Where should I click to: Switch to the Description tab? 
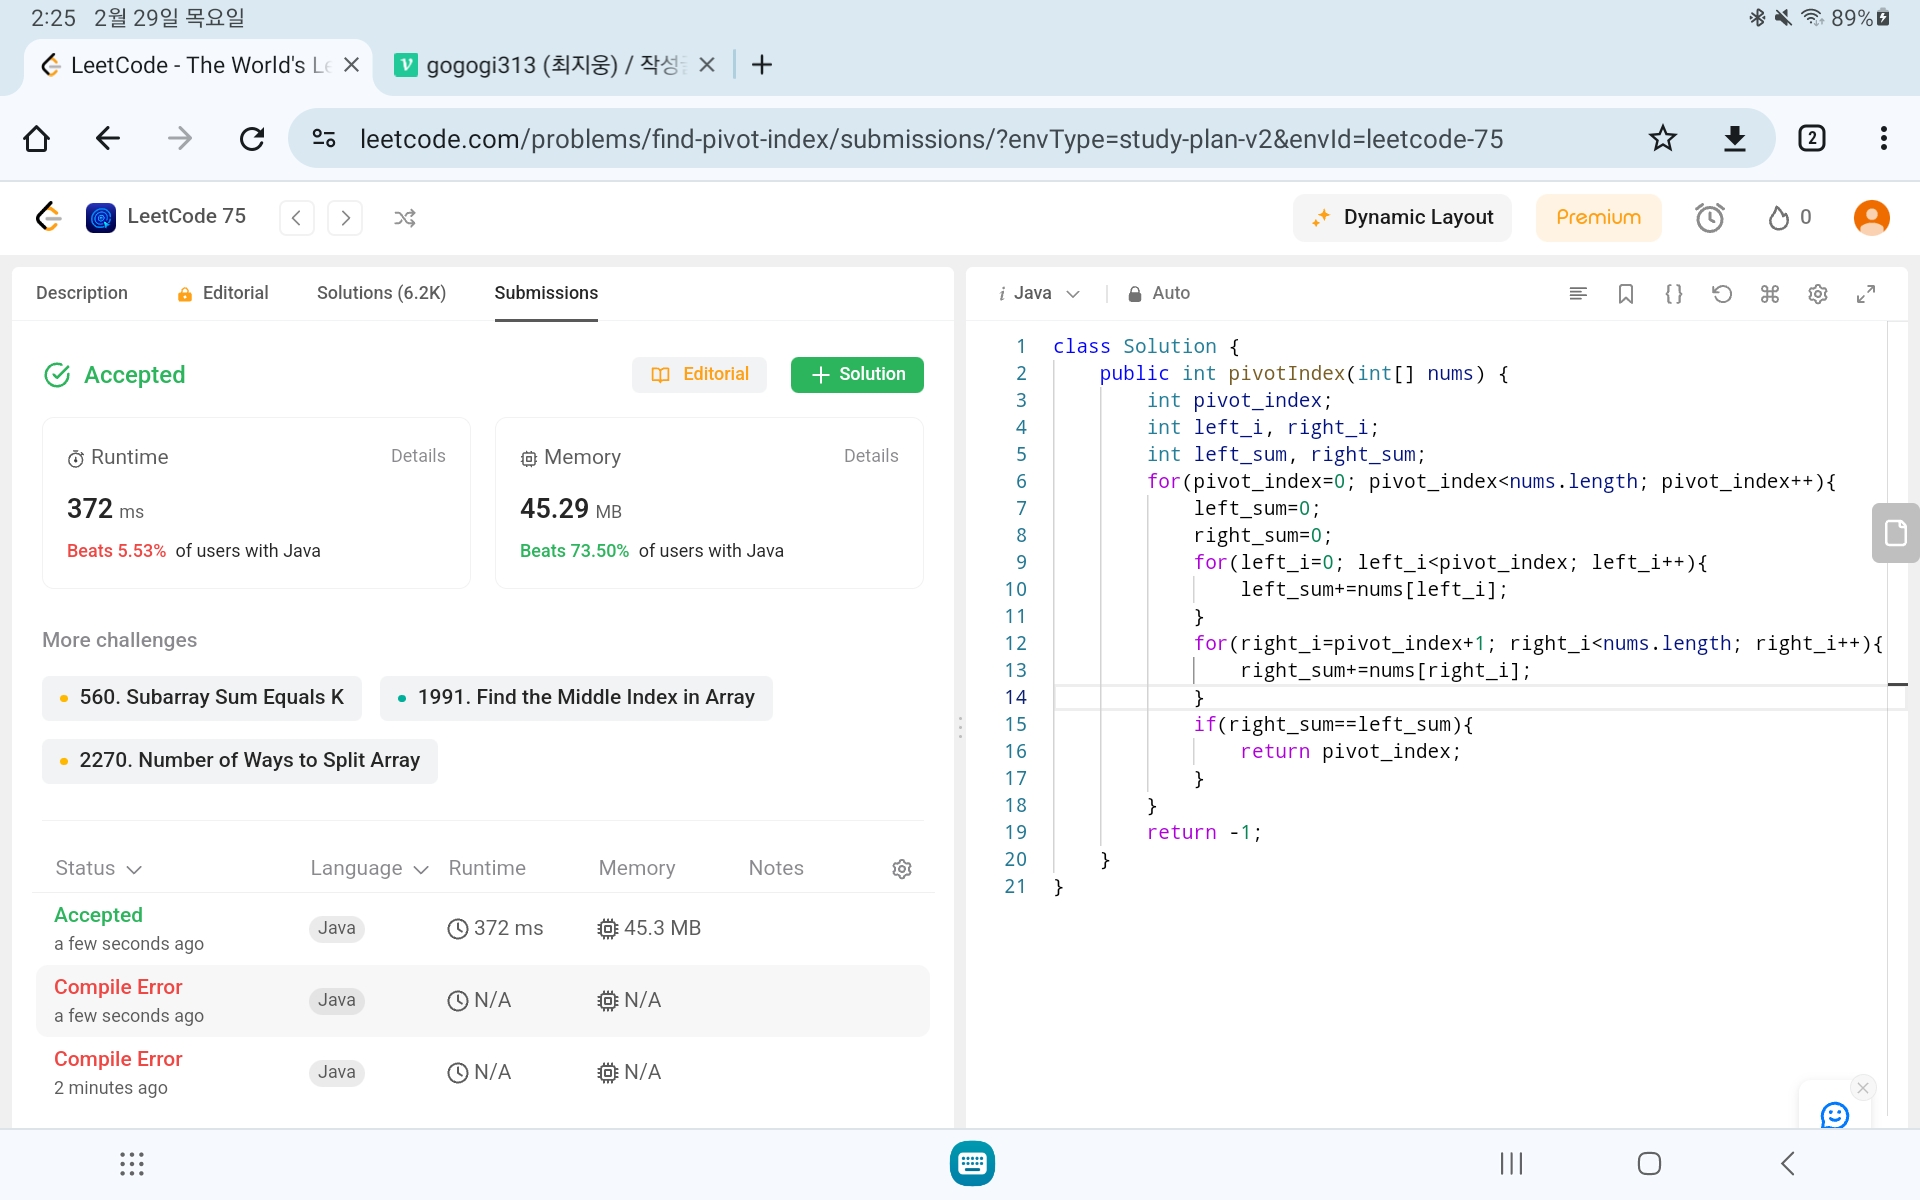tap(82, 293)
